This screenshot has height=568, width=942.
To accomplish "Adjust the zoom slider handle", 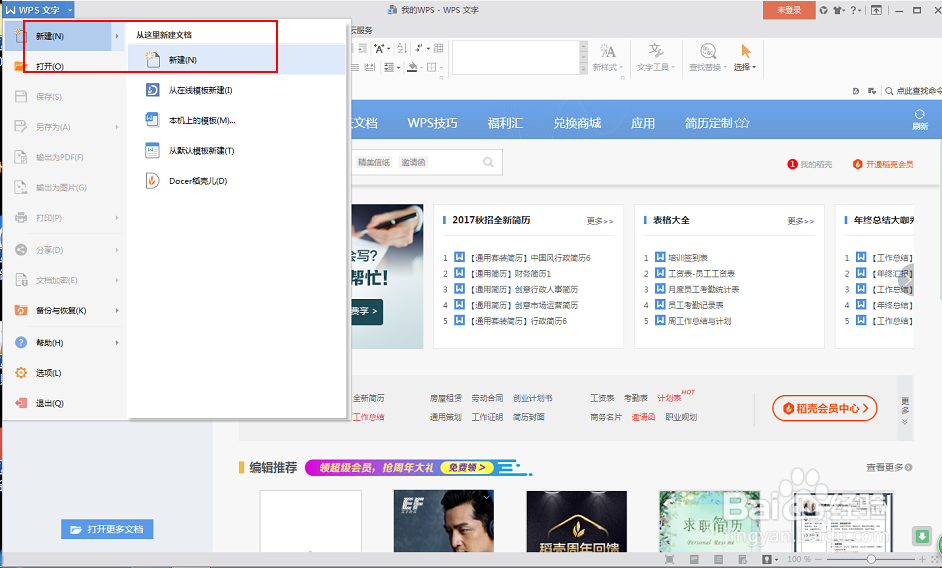I will tap(871, 560).
